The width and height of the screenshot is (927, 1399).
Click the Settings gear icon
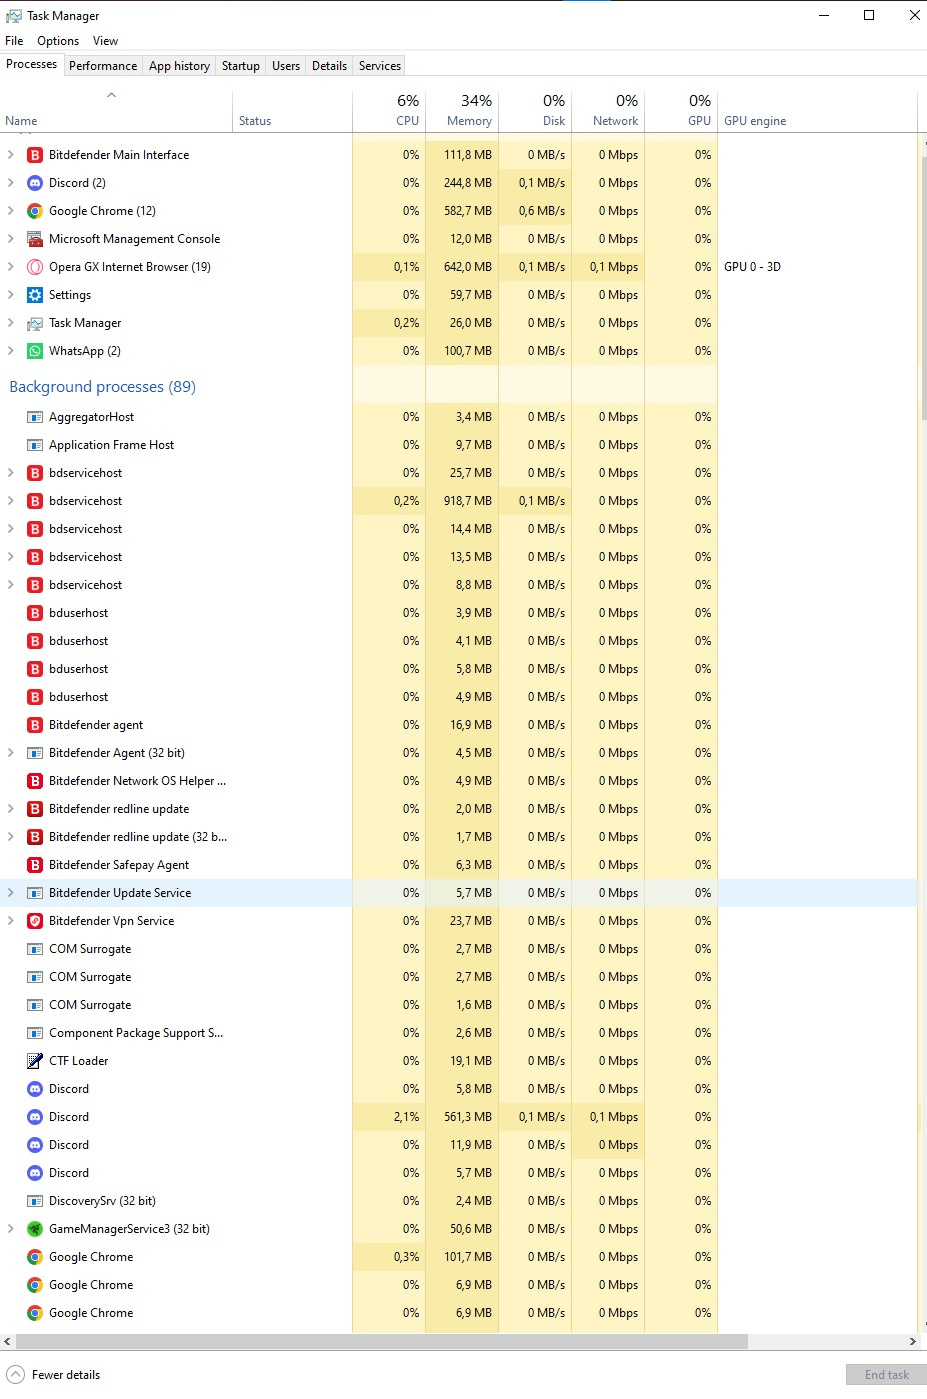(35, 295)
